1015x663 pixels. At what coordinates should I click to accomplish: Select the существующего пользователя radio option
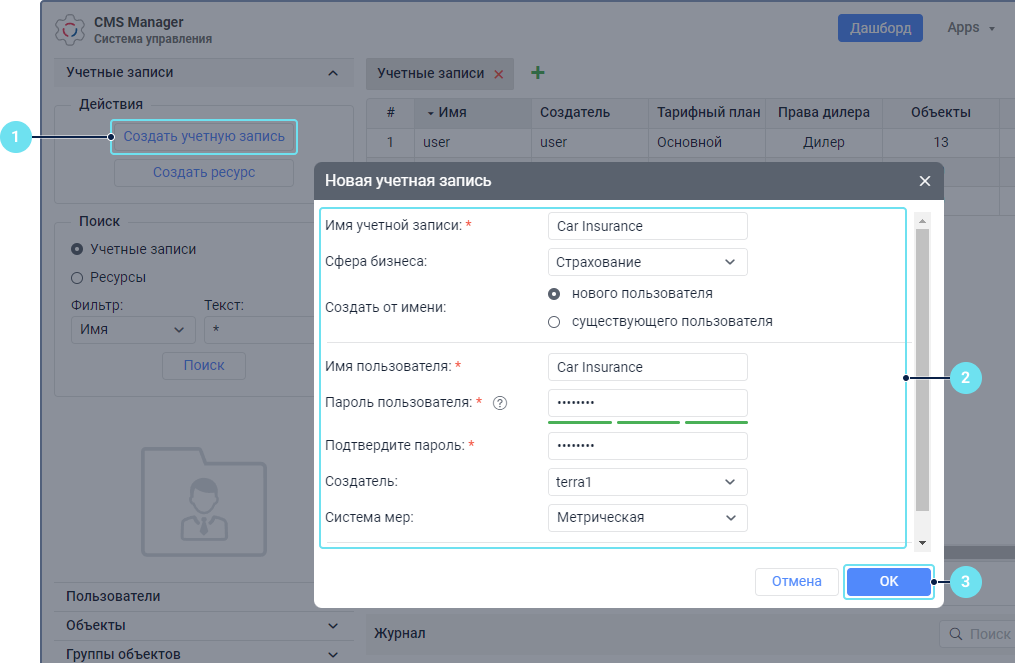[x=554, y=322]
